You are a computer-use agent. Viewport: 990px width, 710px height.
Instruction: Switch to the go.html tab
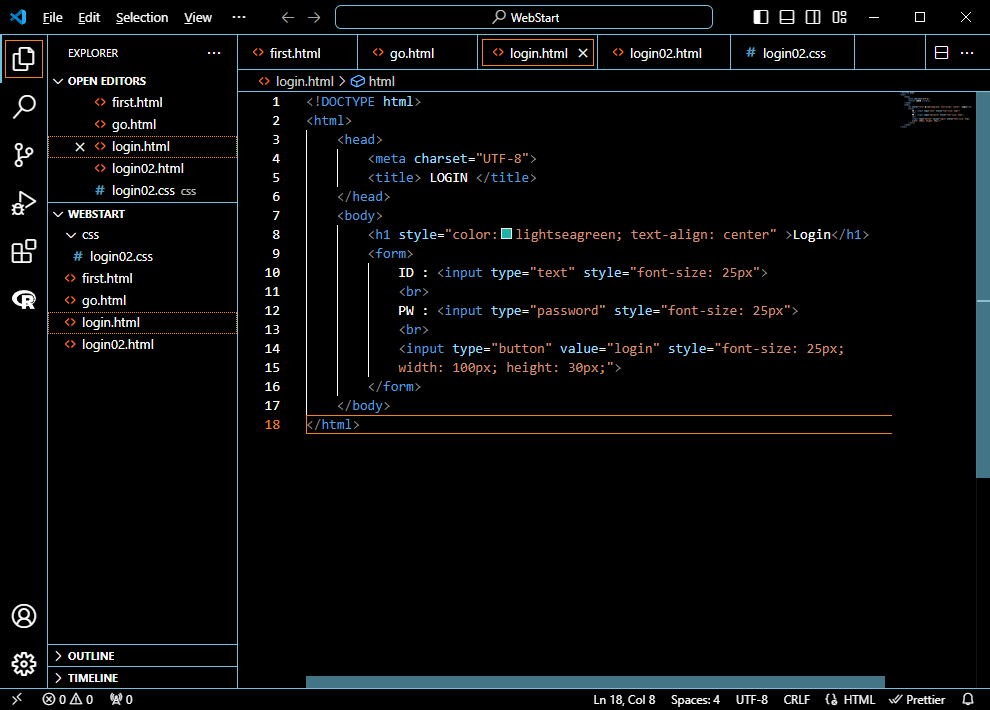[x=417, y=53]
